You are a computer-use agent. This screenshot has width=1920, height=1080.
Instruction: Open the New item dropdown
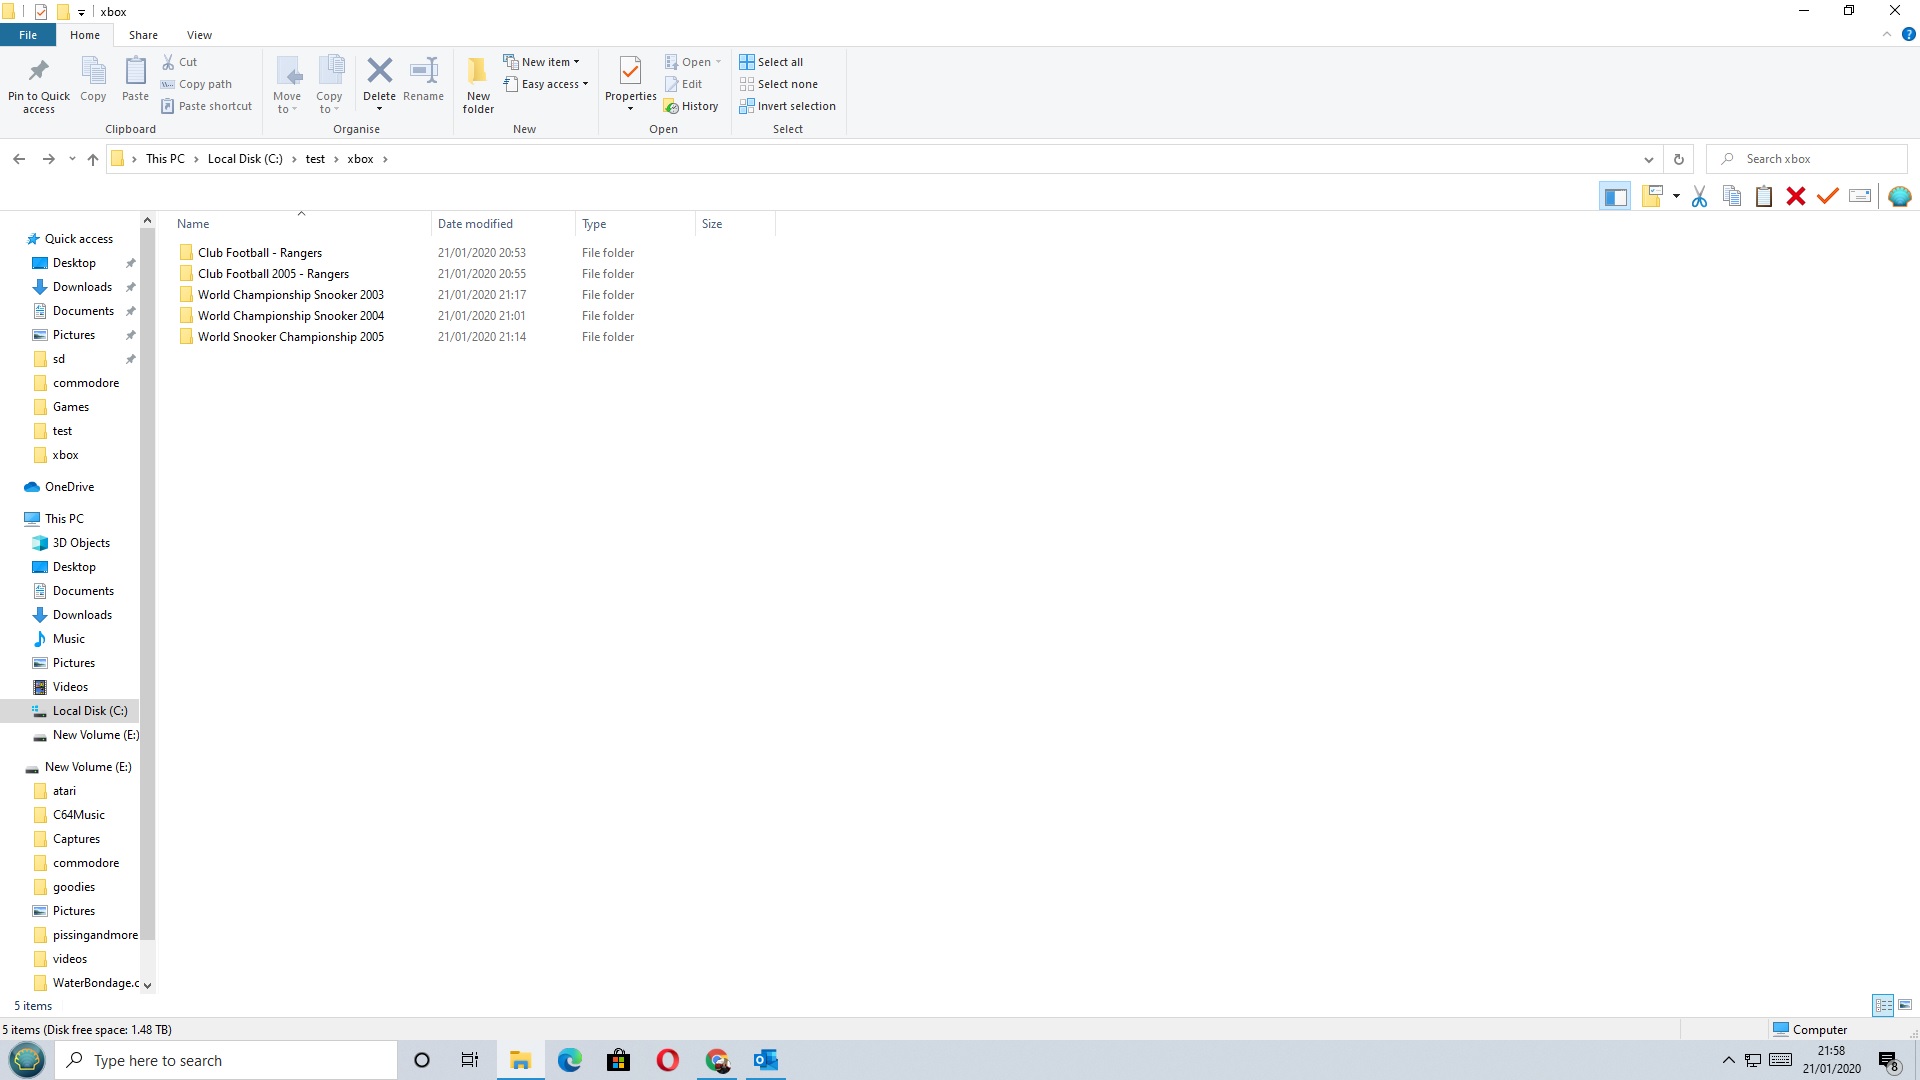coord(541,62)
